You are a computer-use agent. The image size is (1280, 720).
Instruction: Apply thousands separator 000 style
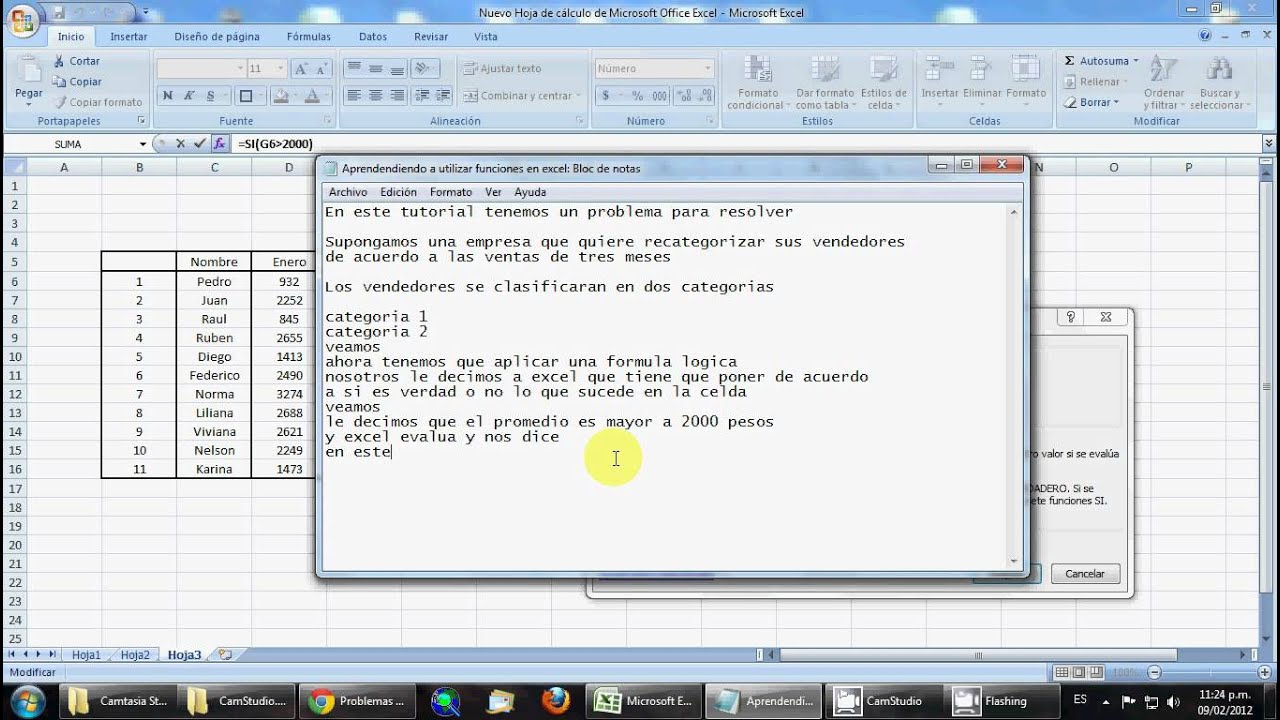(x=659, y=96)
